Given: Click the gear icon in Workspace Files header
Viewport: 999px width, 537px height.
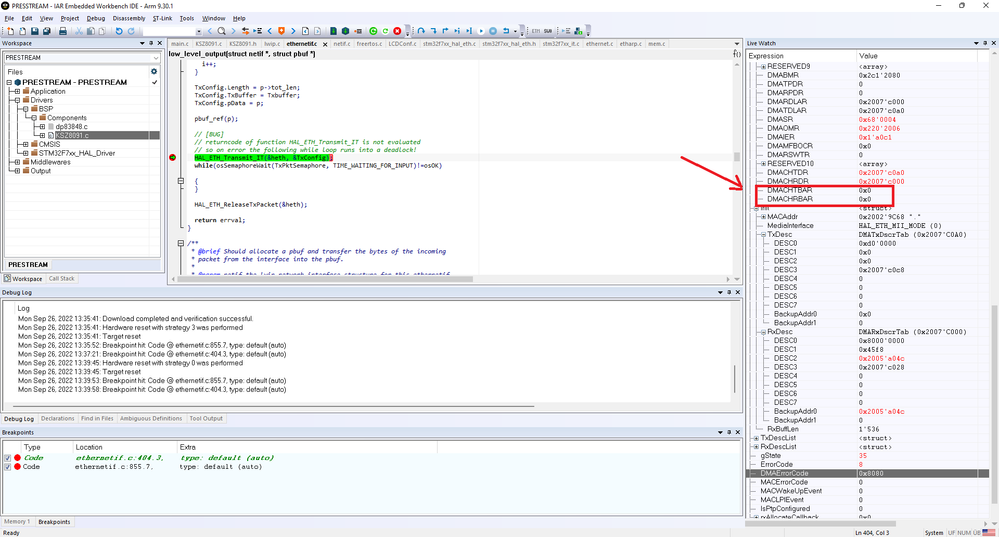Looking at the screenshot, I should tap(154, 72).
